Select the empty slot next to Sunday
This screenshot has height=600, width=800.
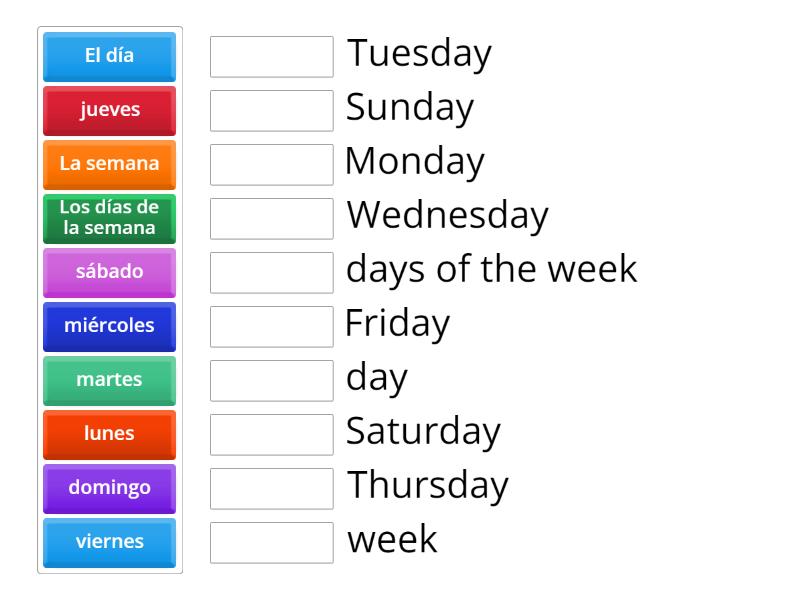click(272, 111)
